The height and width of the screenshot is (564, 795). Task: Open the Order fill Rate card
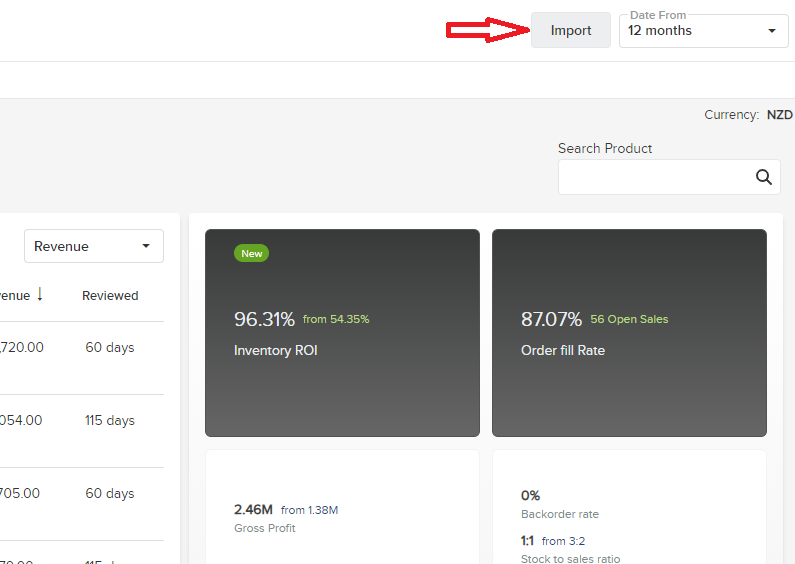click(x=629, y=333)
